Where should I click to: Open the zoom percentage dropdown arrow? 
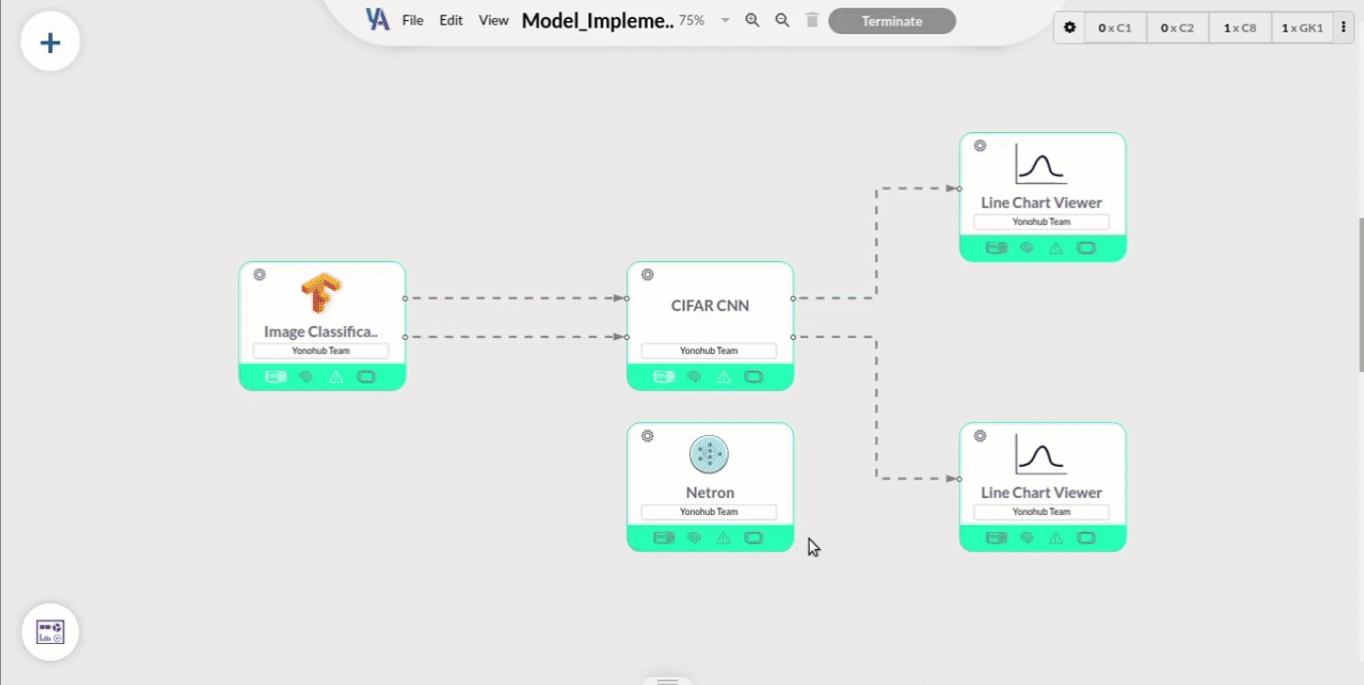click(x=725, y=21)
